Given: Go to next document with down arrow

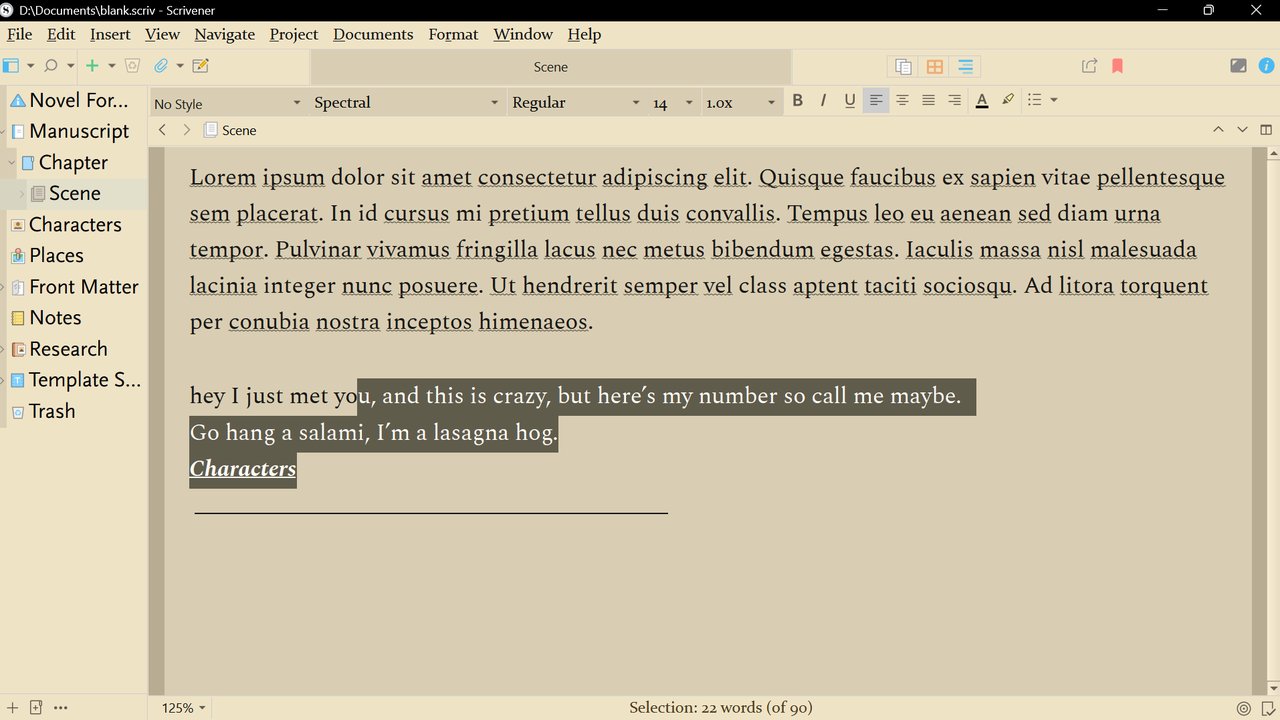Looking at the screenshot, I should point(1242,130).
